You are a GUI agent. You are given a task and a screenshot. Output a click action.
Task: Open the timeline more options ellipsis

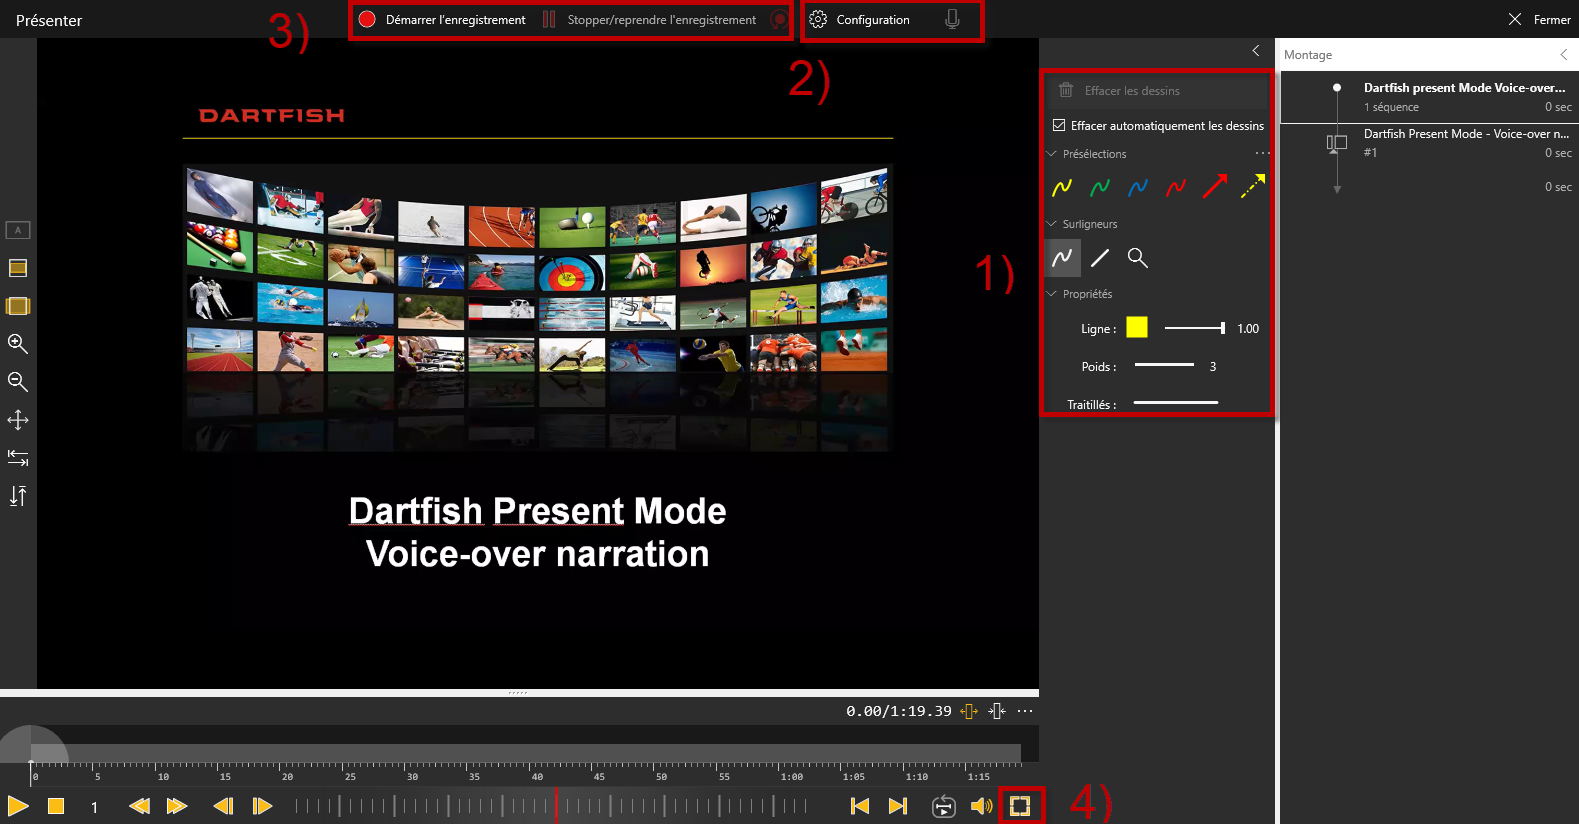(1025, 711)
